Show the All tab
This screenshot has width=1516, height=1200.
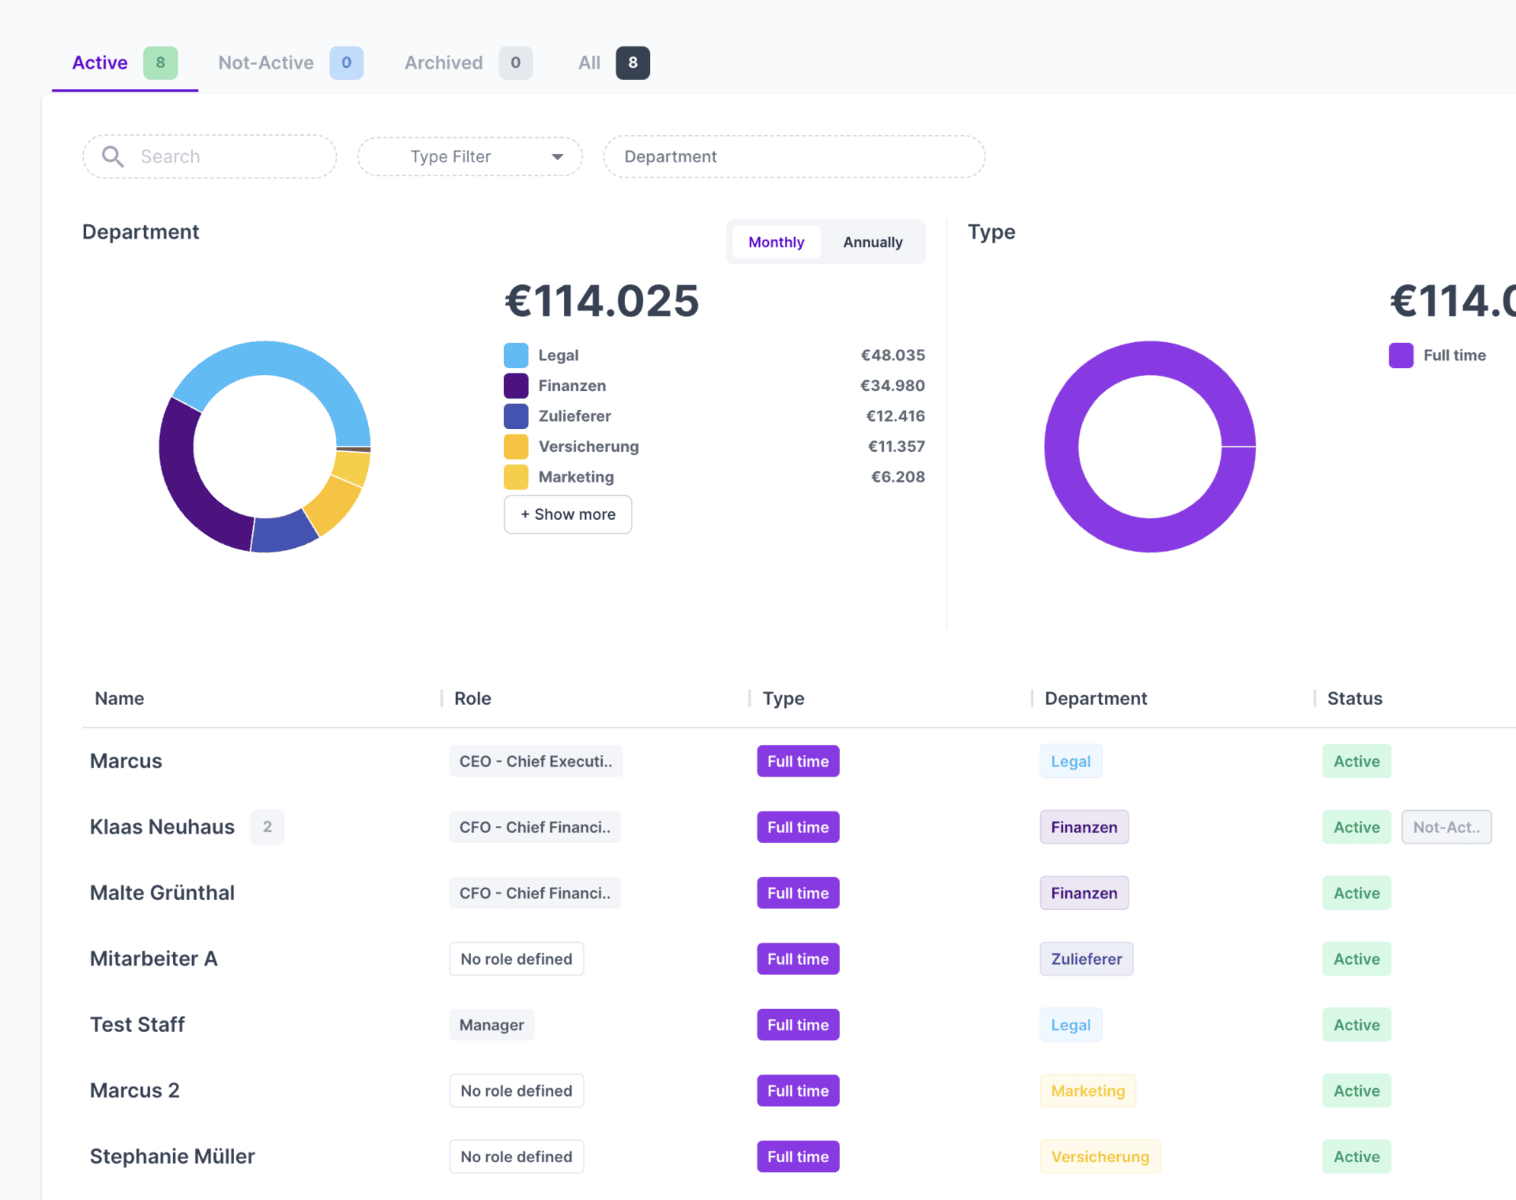589,63
